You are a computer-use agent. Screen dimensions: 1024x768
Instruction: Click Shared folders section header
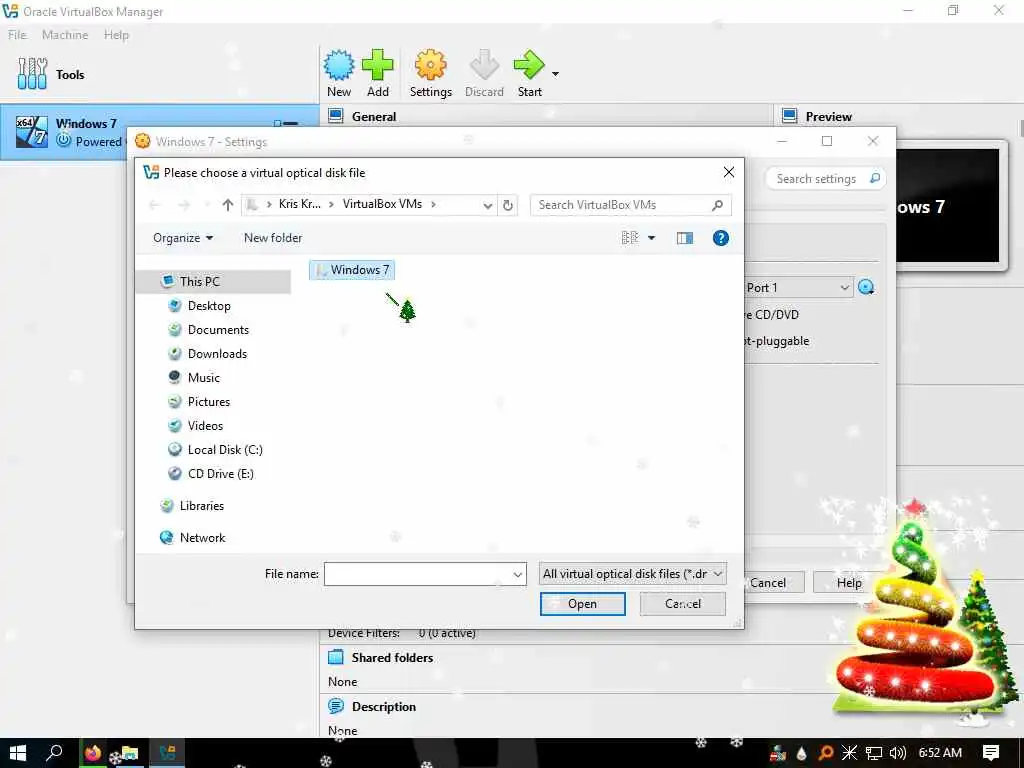[392, 658]
